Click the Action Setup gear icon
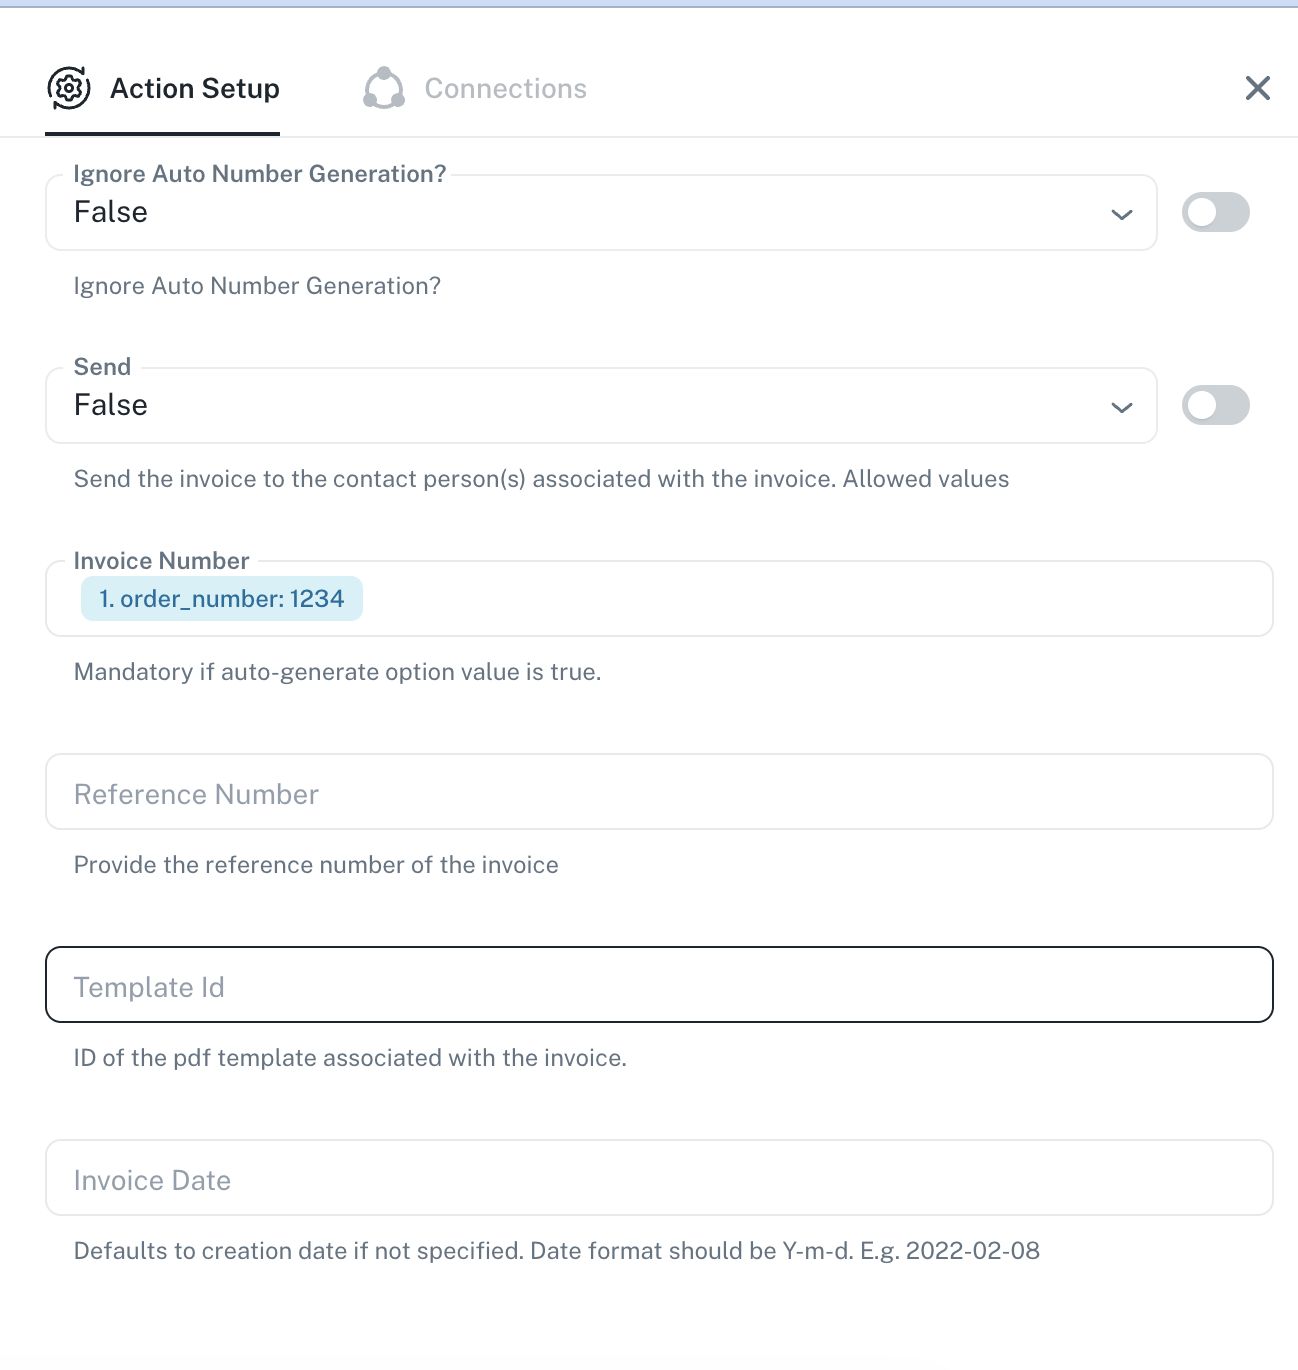 69,88
